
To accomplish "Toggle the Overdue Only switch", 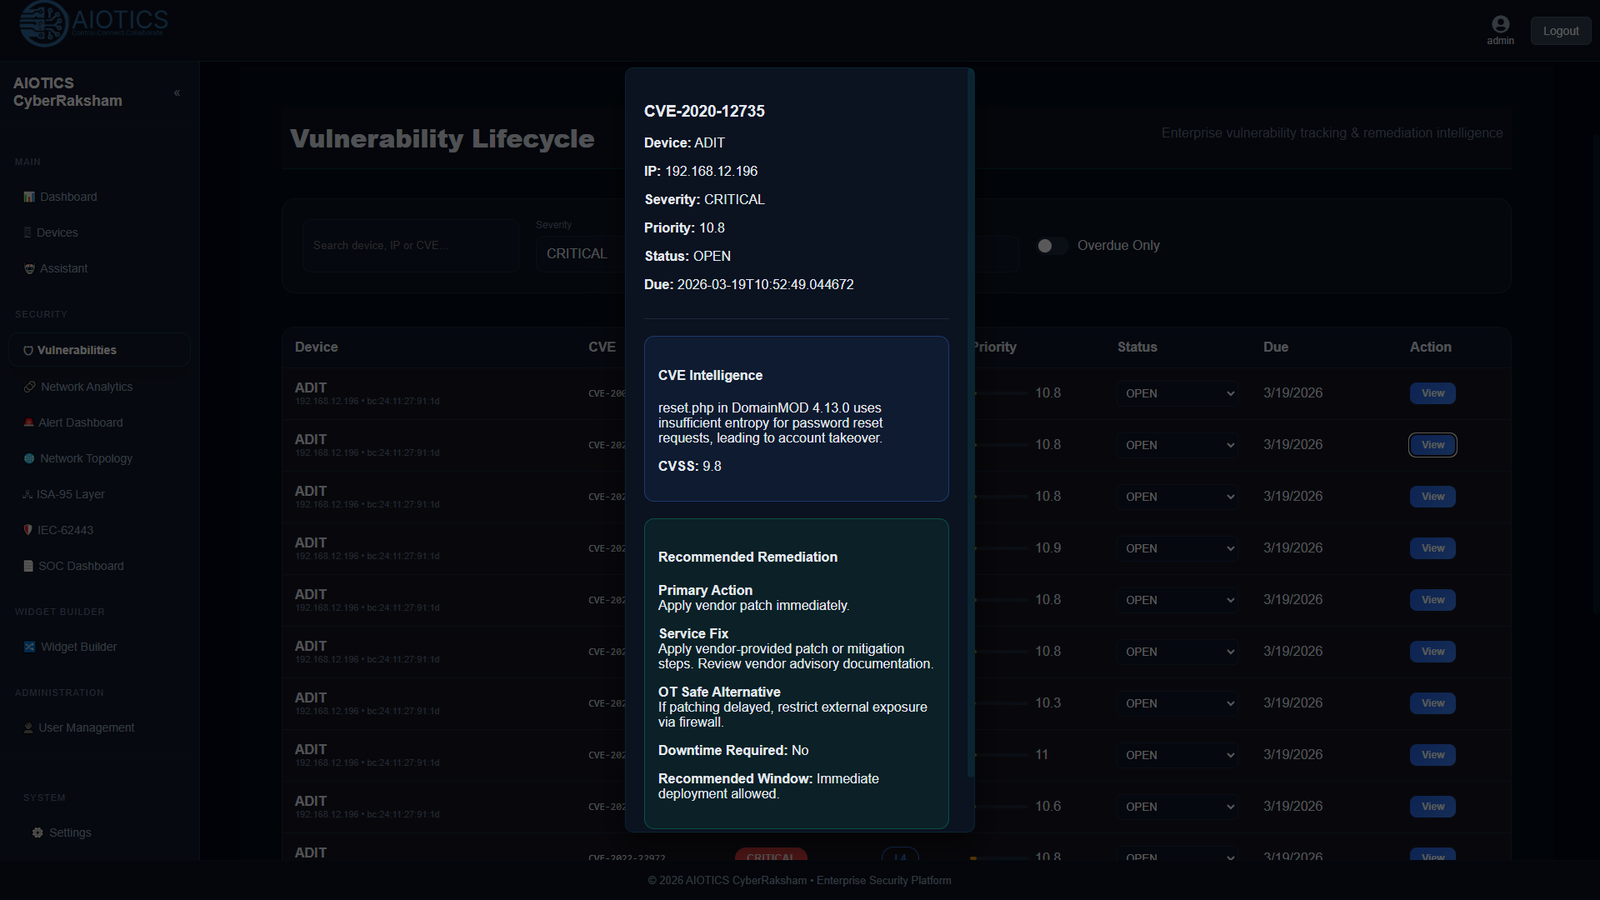I will 1050,246.
